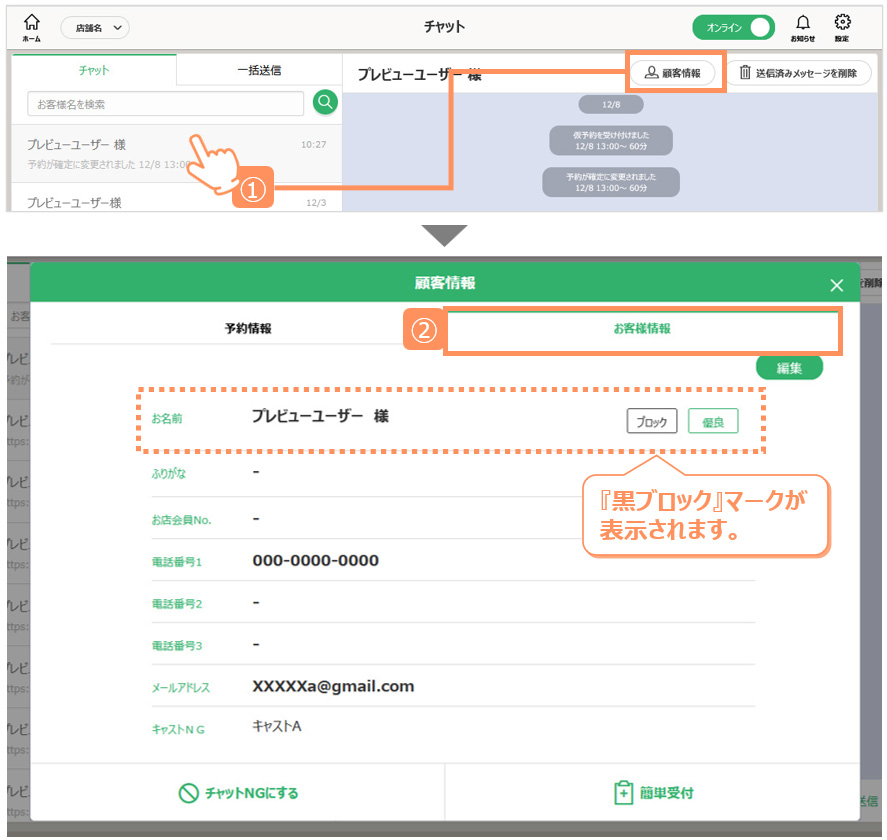Click the green search magnifier icon
The width and height of the screenshot is (887, 840).
[x=325, y=102]
